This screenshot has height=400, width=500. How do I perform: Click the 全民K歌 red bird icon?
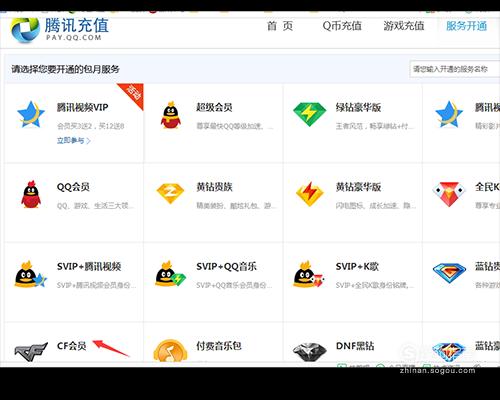449,194
